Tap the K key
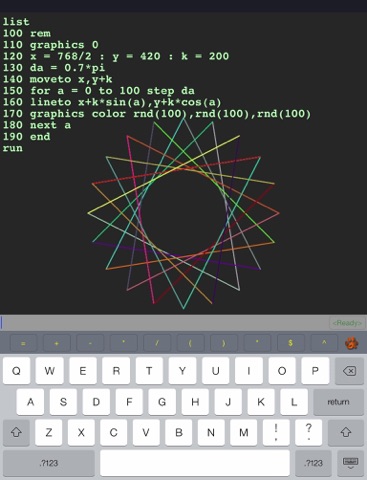The image size is (367, 480). click(x=261, y=402)
